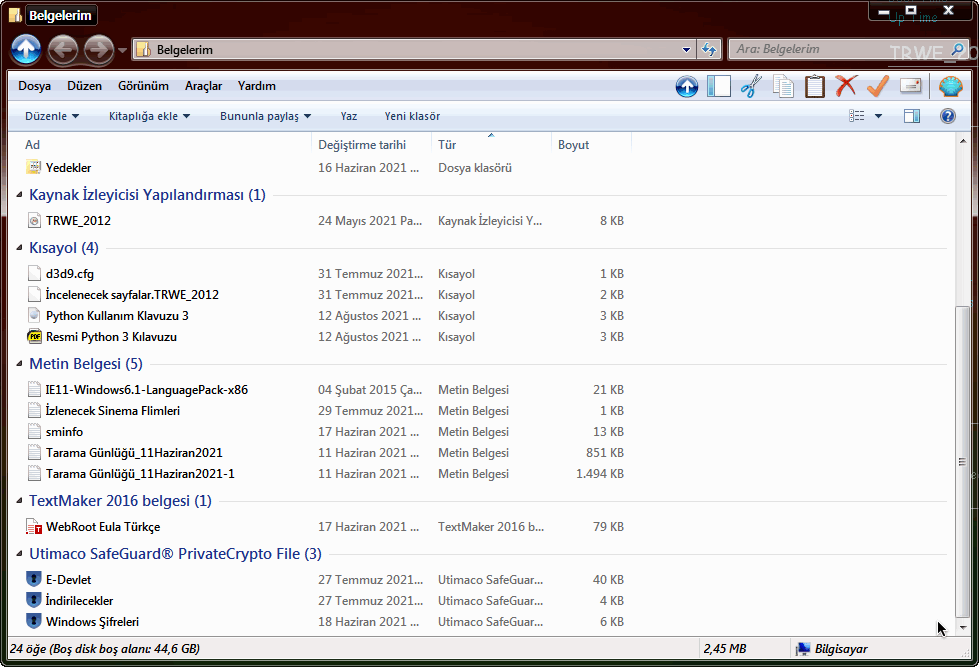Create a folder with Yeni klasör
This screenshot has width=979, height=667.
[x=412, y=116]
